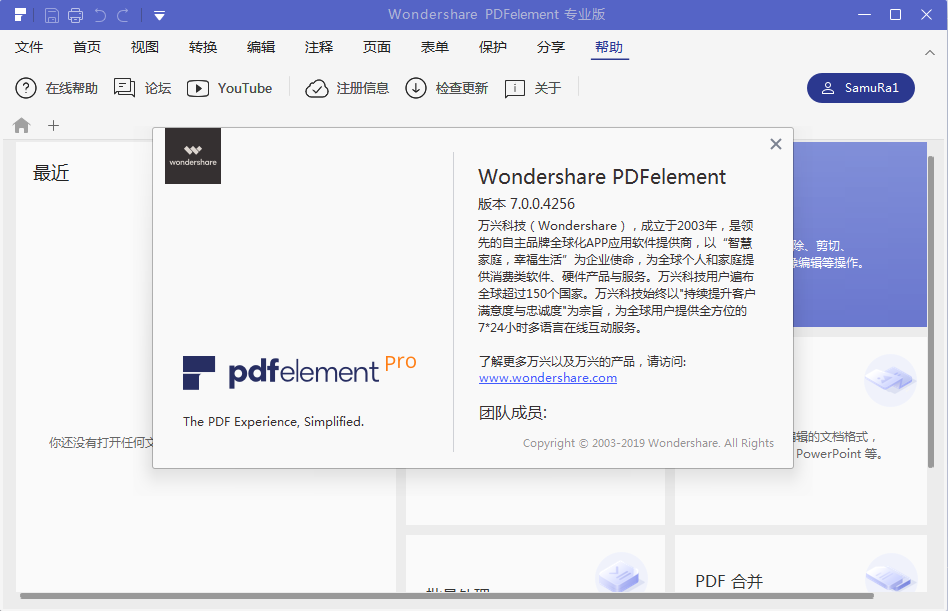Click the Undo arrow in the title bar
Screen dimensions: 948x611
coord(100,14)
